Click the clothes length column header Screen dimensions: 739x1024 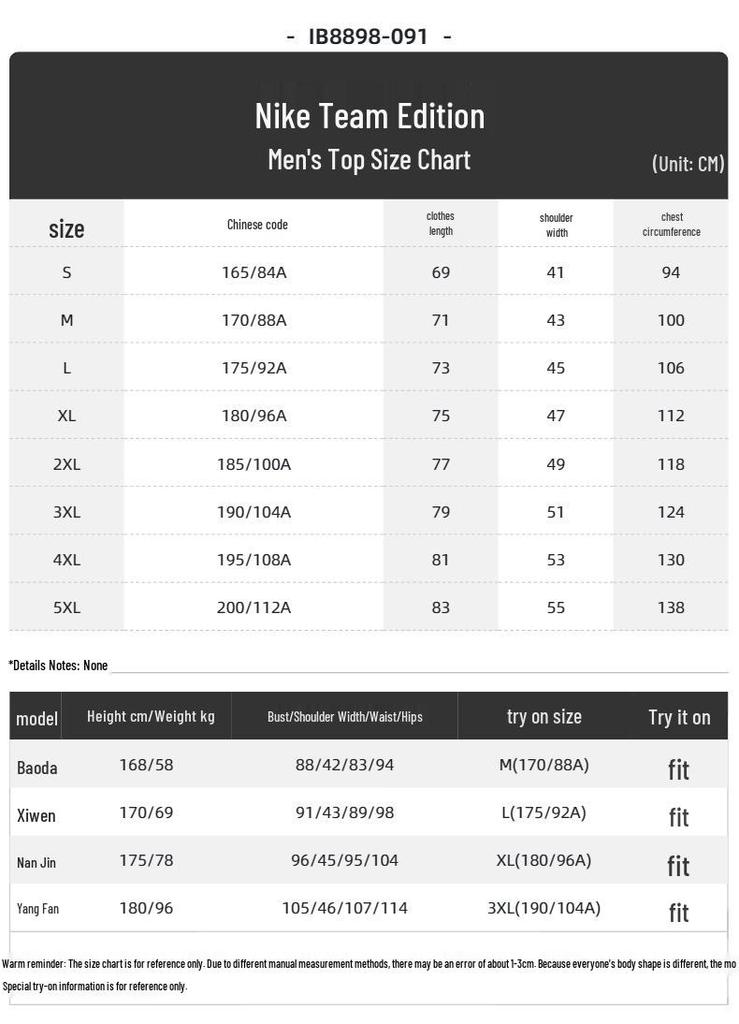click(x=440, y=223)
